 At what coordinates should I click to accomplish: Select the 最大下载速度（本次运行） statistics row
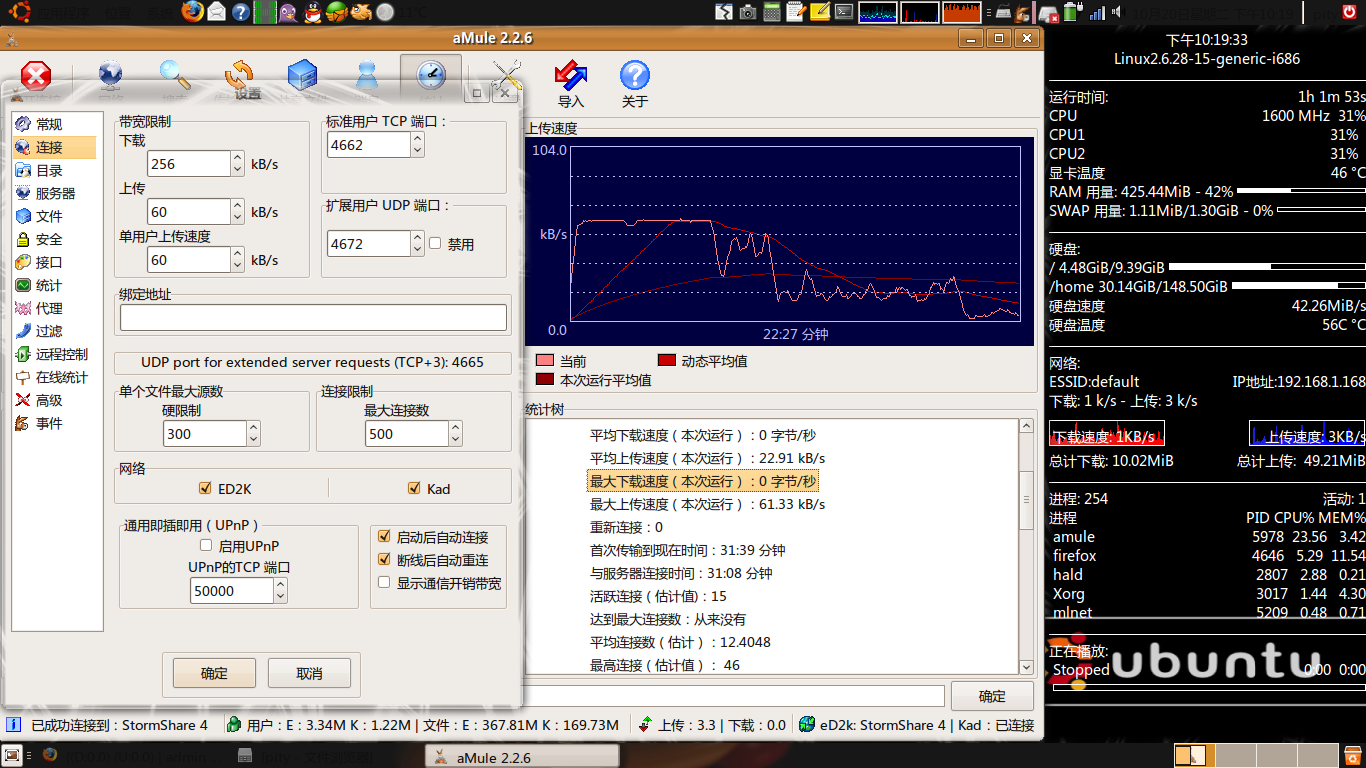(x=703, y=481)
